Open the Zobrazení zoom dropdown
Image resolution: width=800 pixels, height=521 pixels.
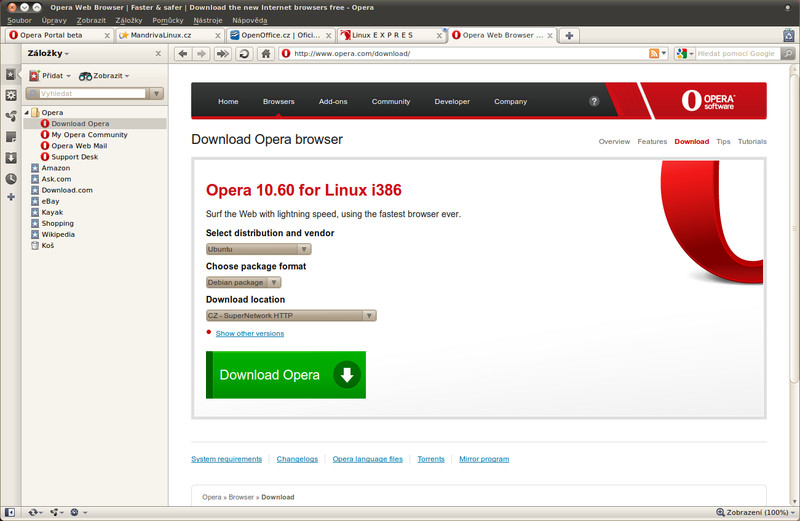(756, 512)
